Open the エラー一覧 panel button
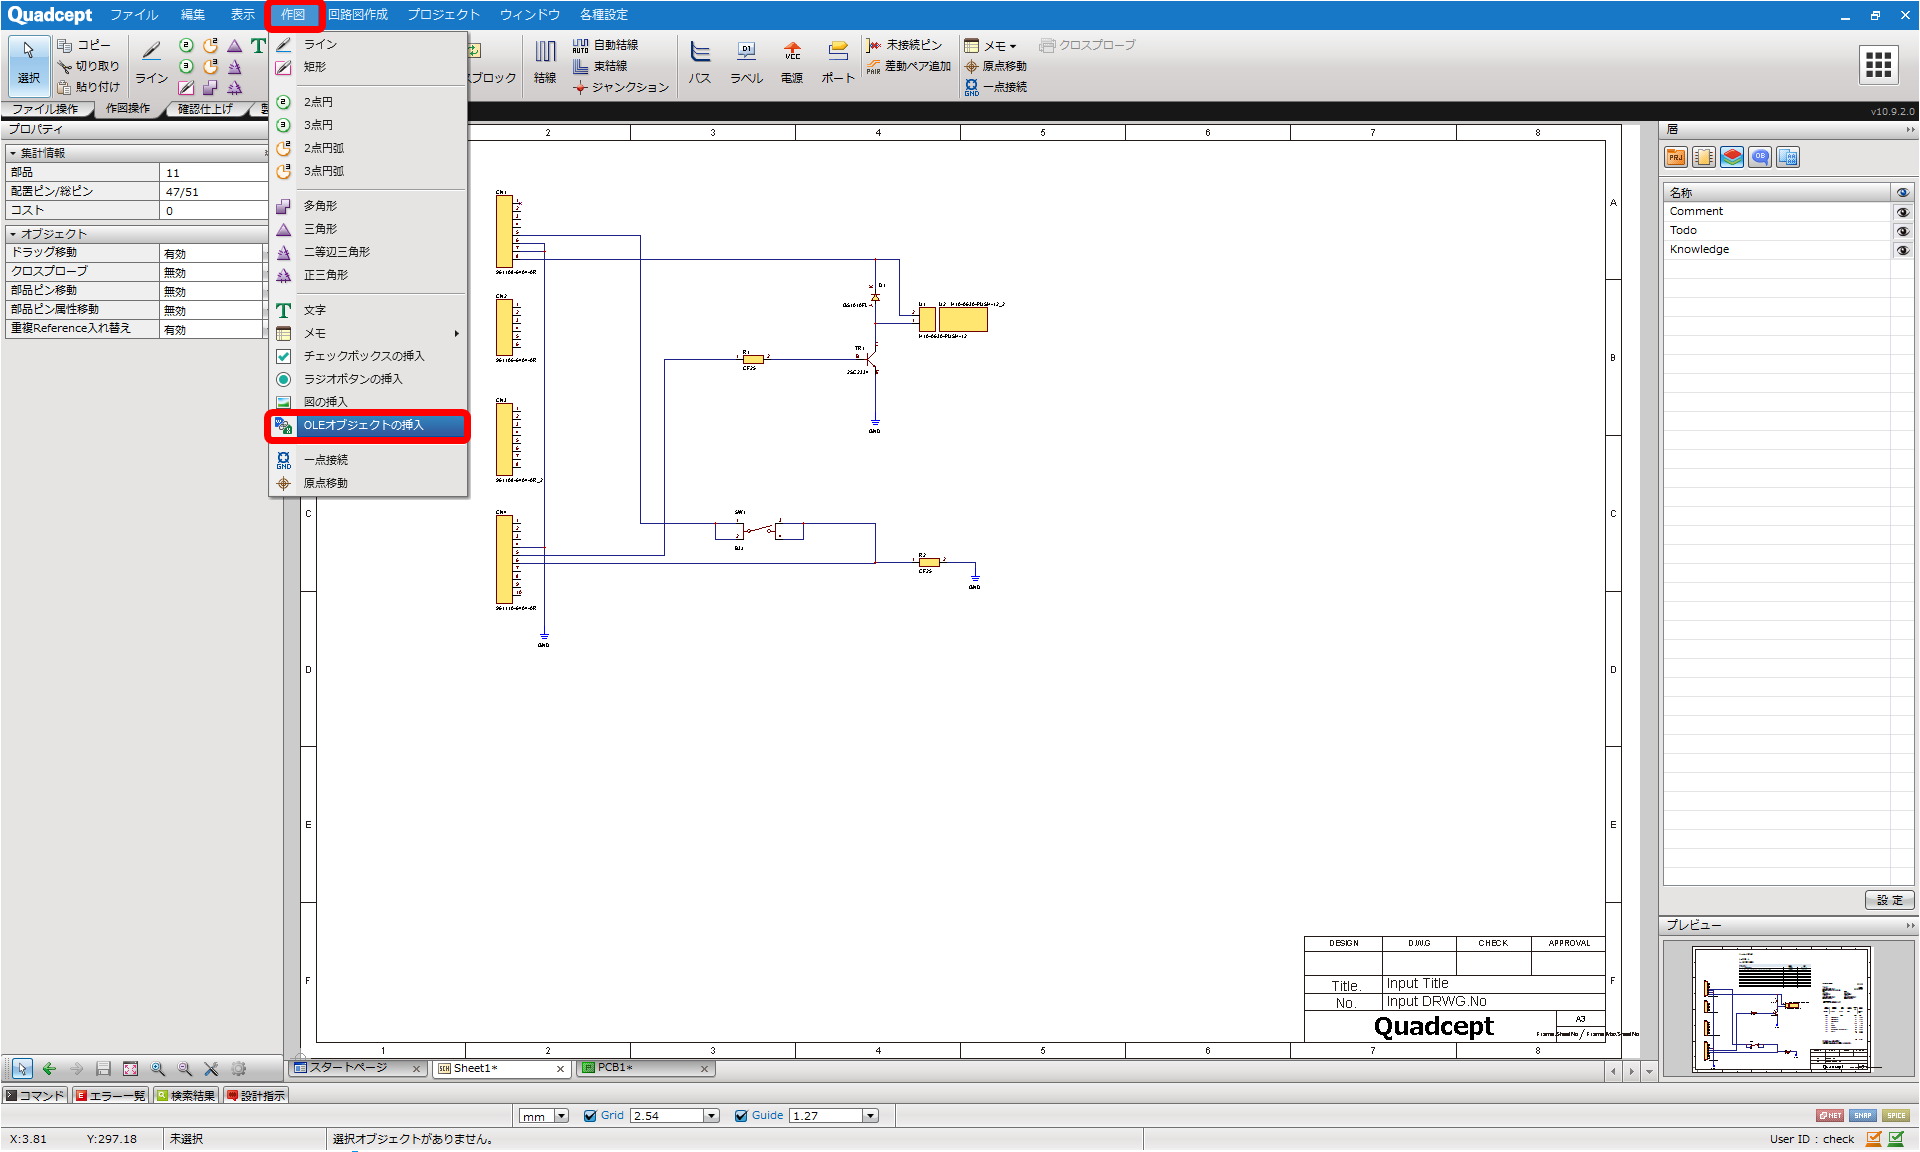The image size is (1920, 1152). (109, 1096)
